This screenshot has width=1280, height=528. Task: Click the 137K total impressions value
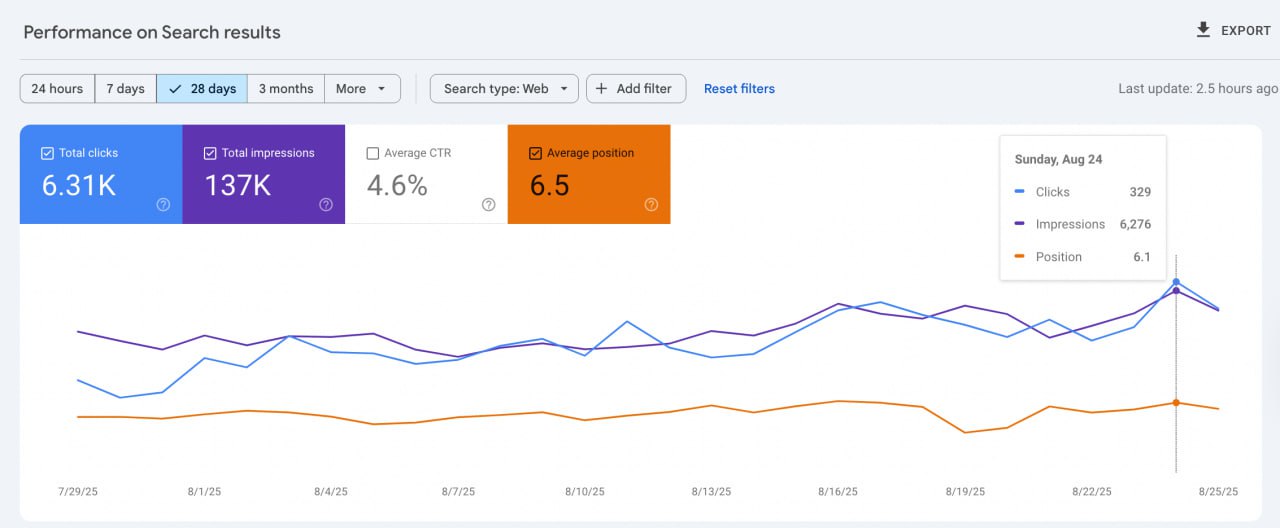[238, 185]
